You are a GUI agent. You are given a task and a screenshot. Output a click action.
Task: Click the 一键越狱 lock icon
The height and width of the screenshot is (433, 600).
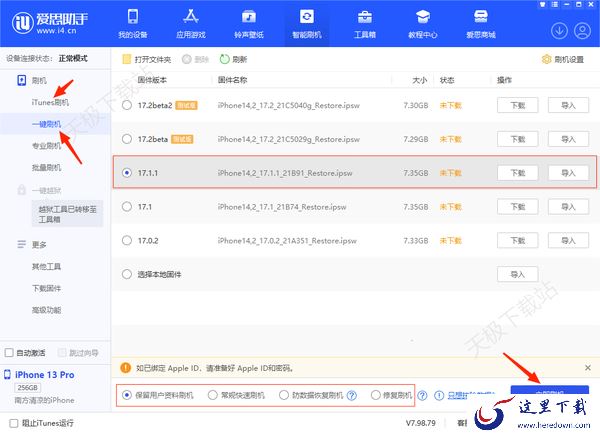click(21, 190)
